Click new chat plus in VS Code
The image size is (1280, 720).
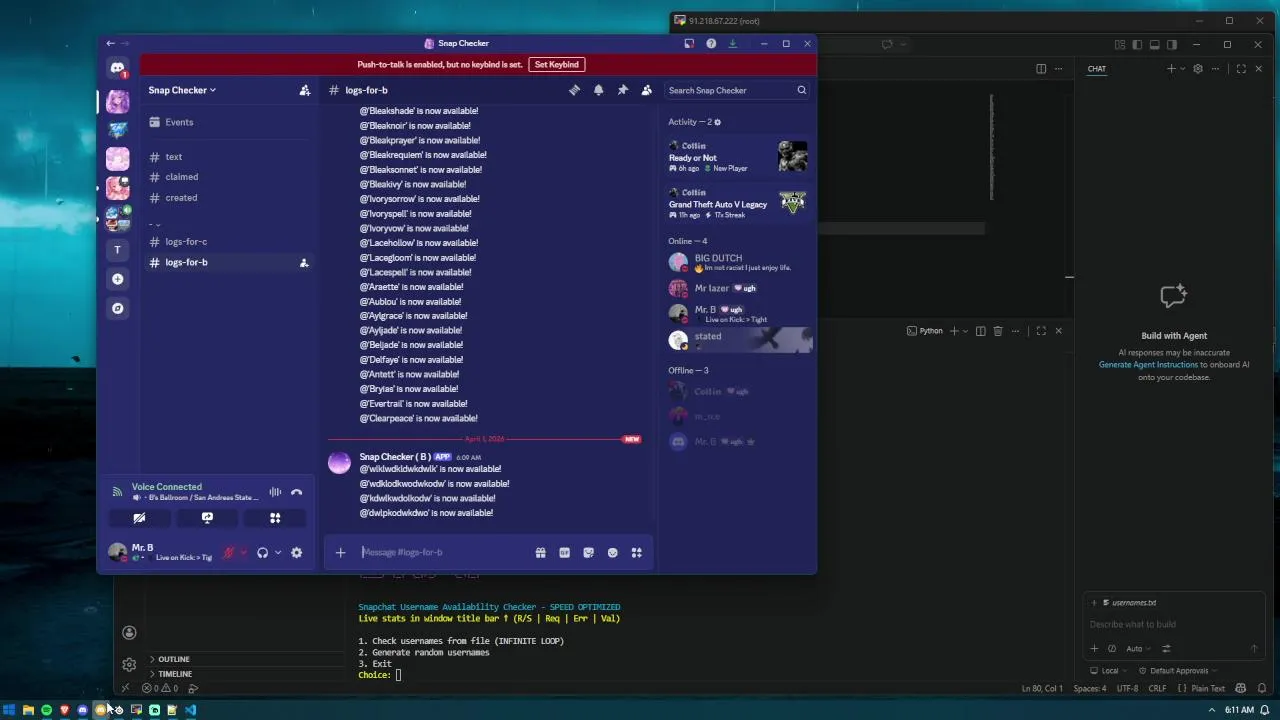pos(1171,69)
